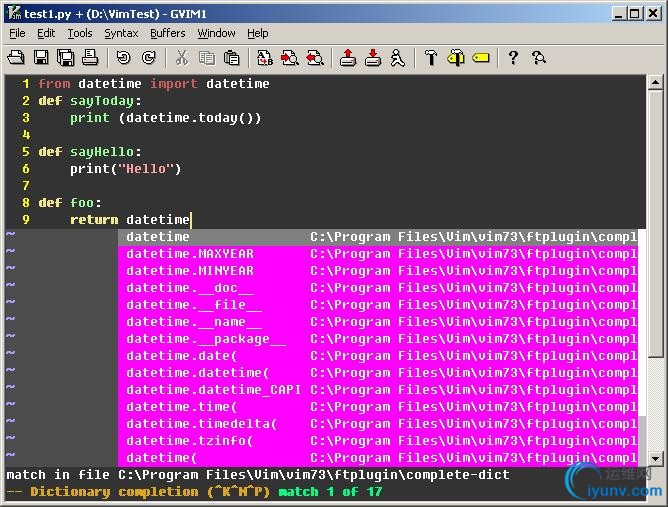Maximize the GVIM1 window
This screenshot has height=507, width=668.
coord(634,14)
